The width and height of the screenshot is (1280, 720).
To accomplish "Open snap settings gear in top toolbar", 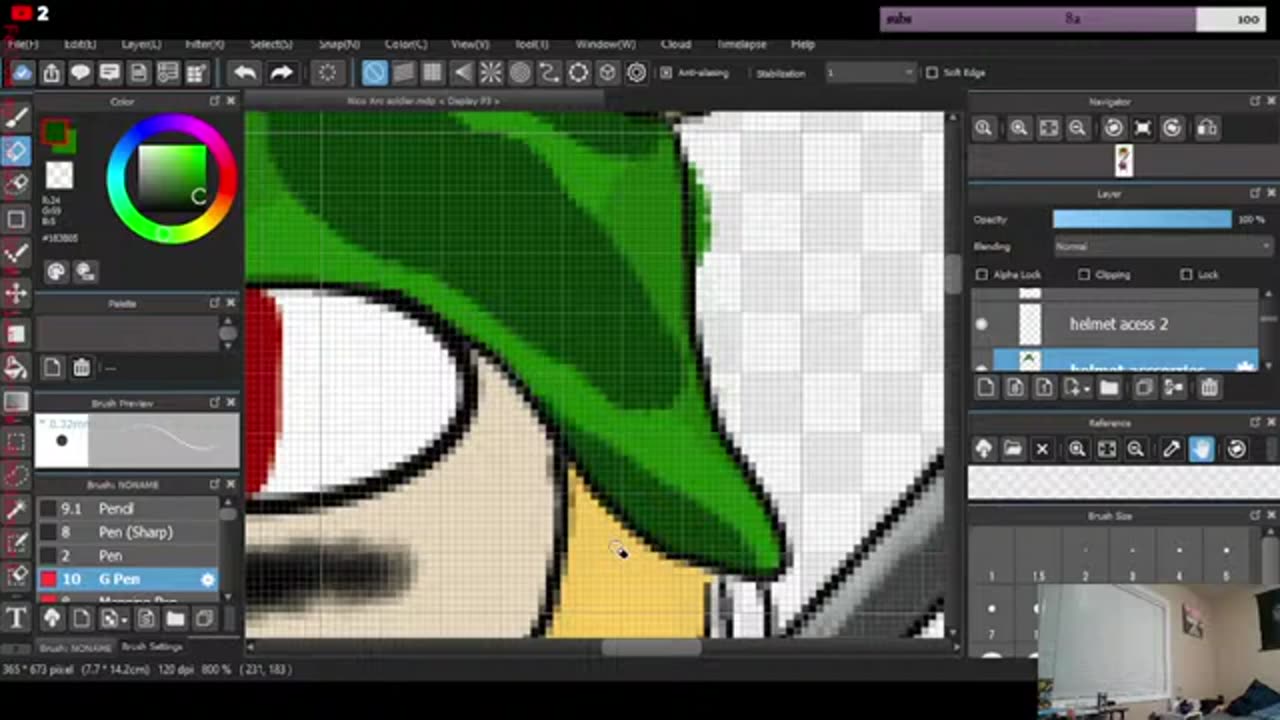I will [637, 72].
